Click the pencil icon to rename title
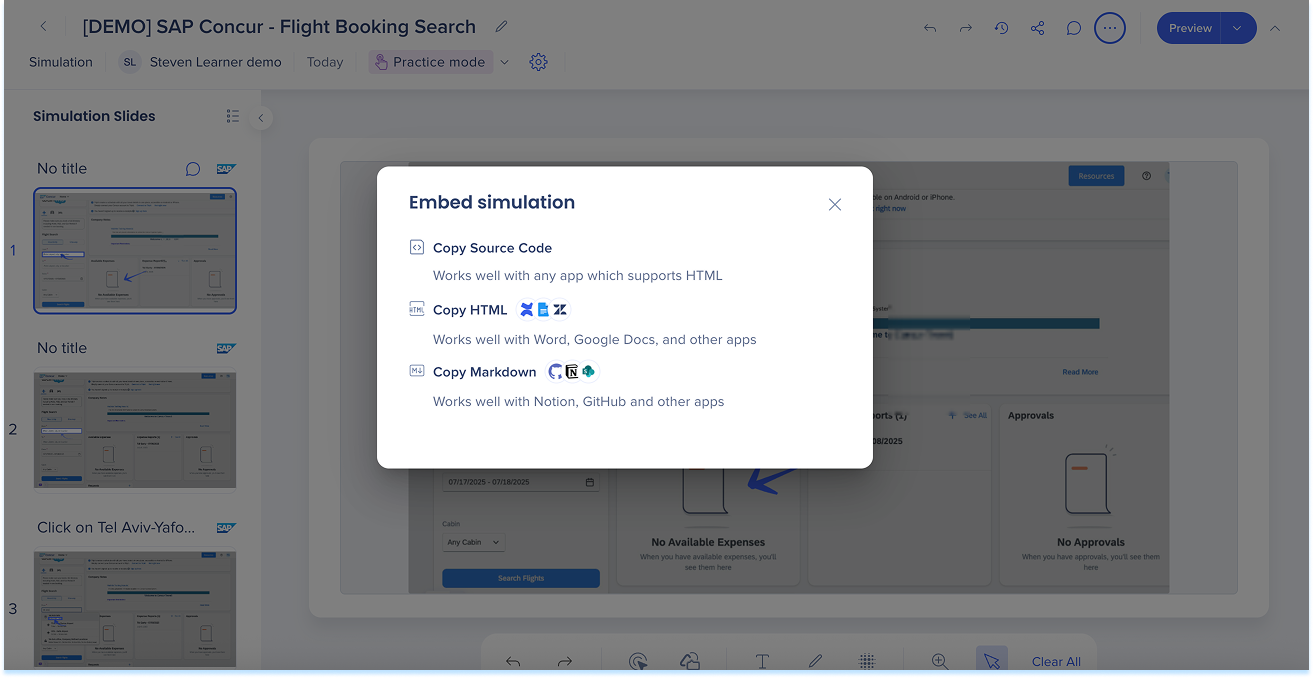 tap(502, 27)
